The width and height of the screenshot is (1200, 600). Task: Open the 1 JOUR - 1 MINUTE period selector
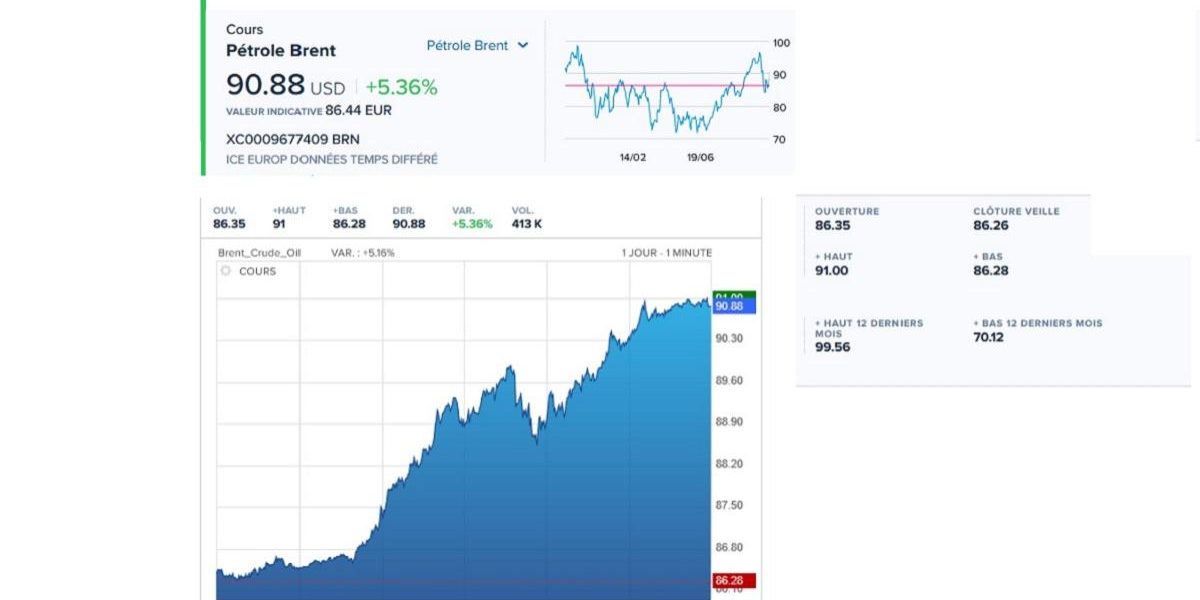[x=666, y=253]
